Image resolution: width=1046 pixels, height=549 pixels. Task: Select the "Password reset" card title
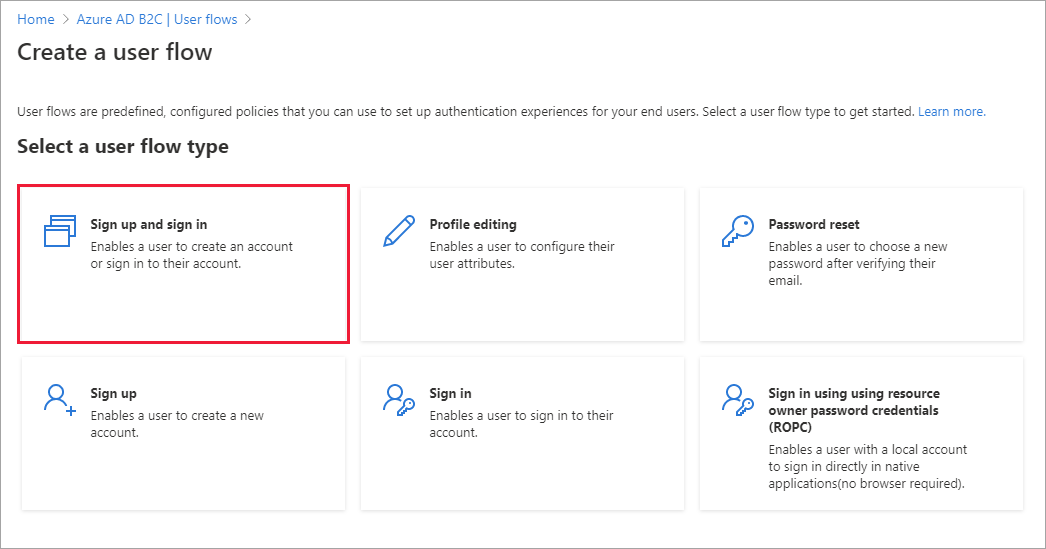tap(814, 224)
